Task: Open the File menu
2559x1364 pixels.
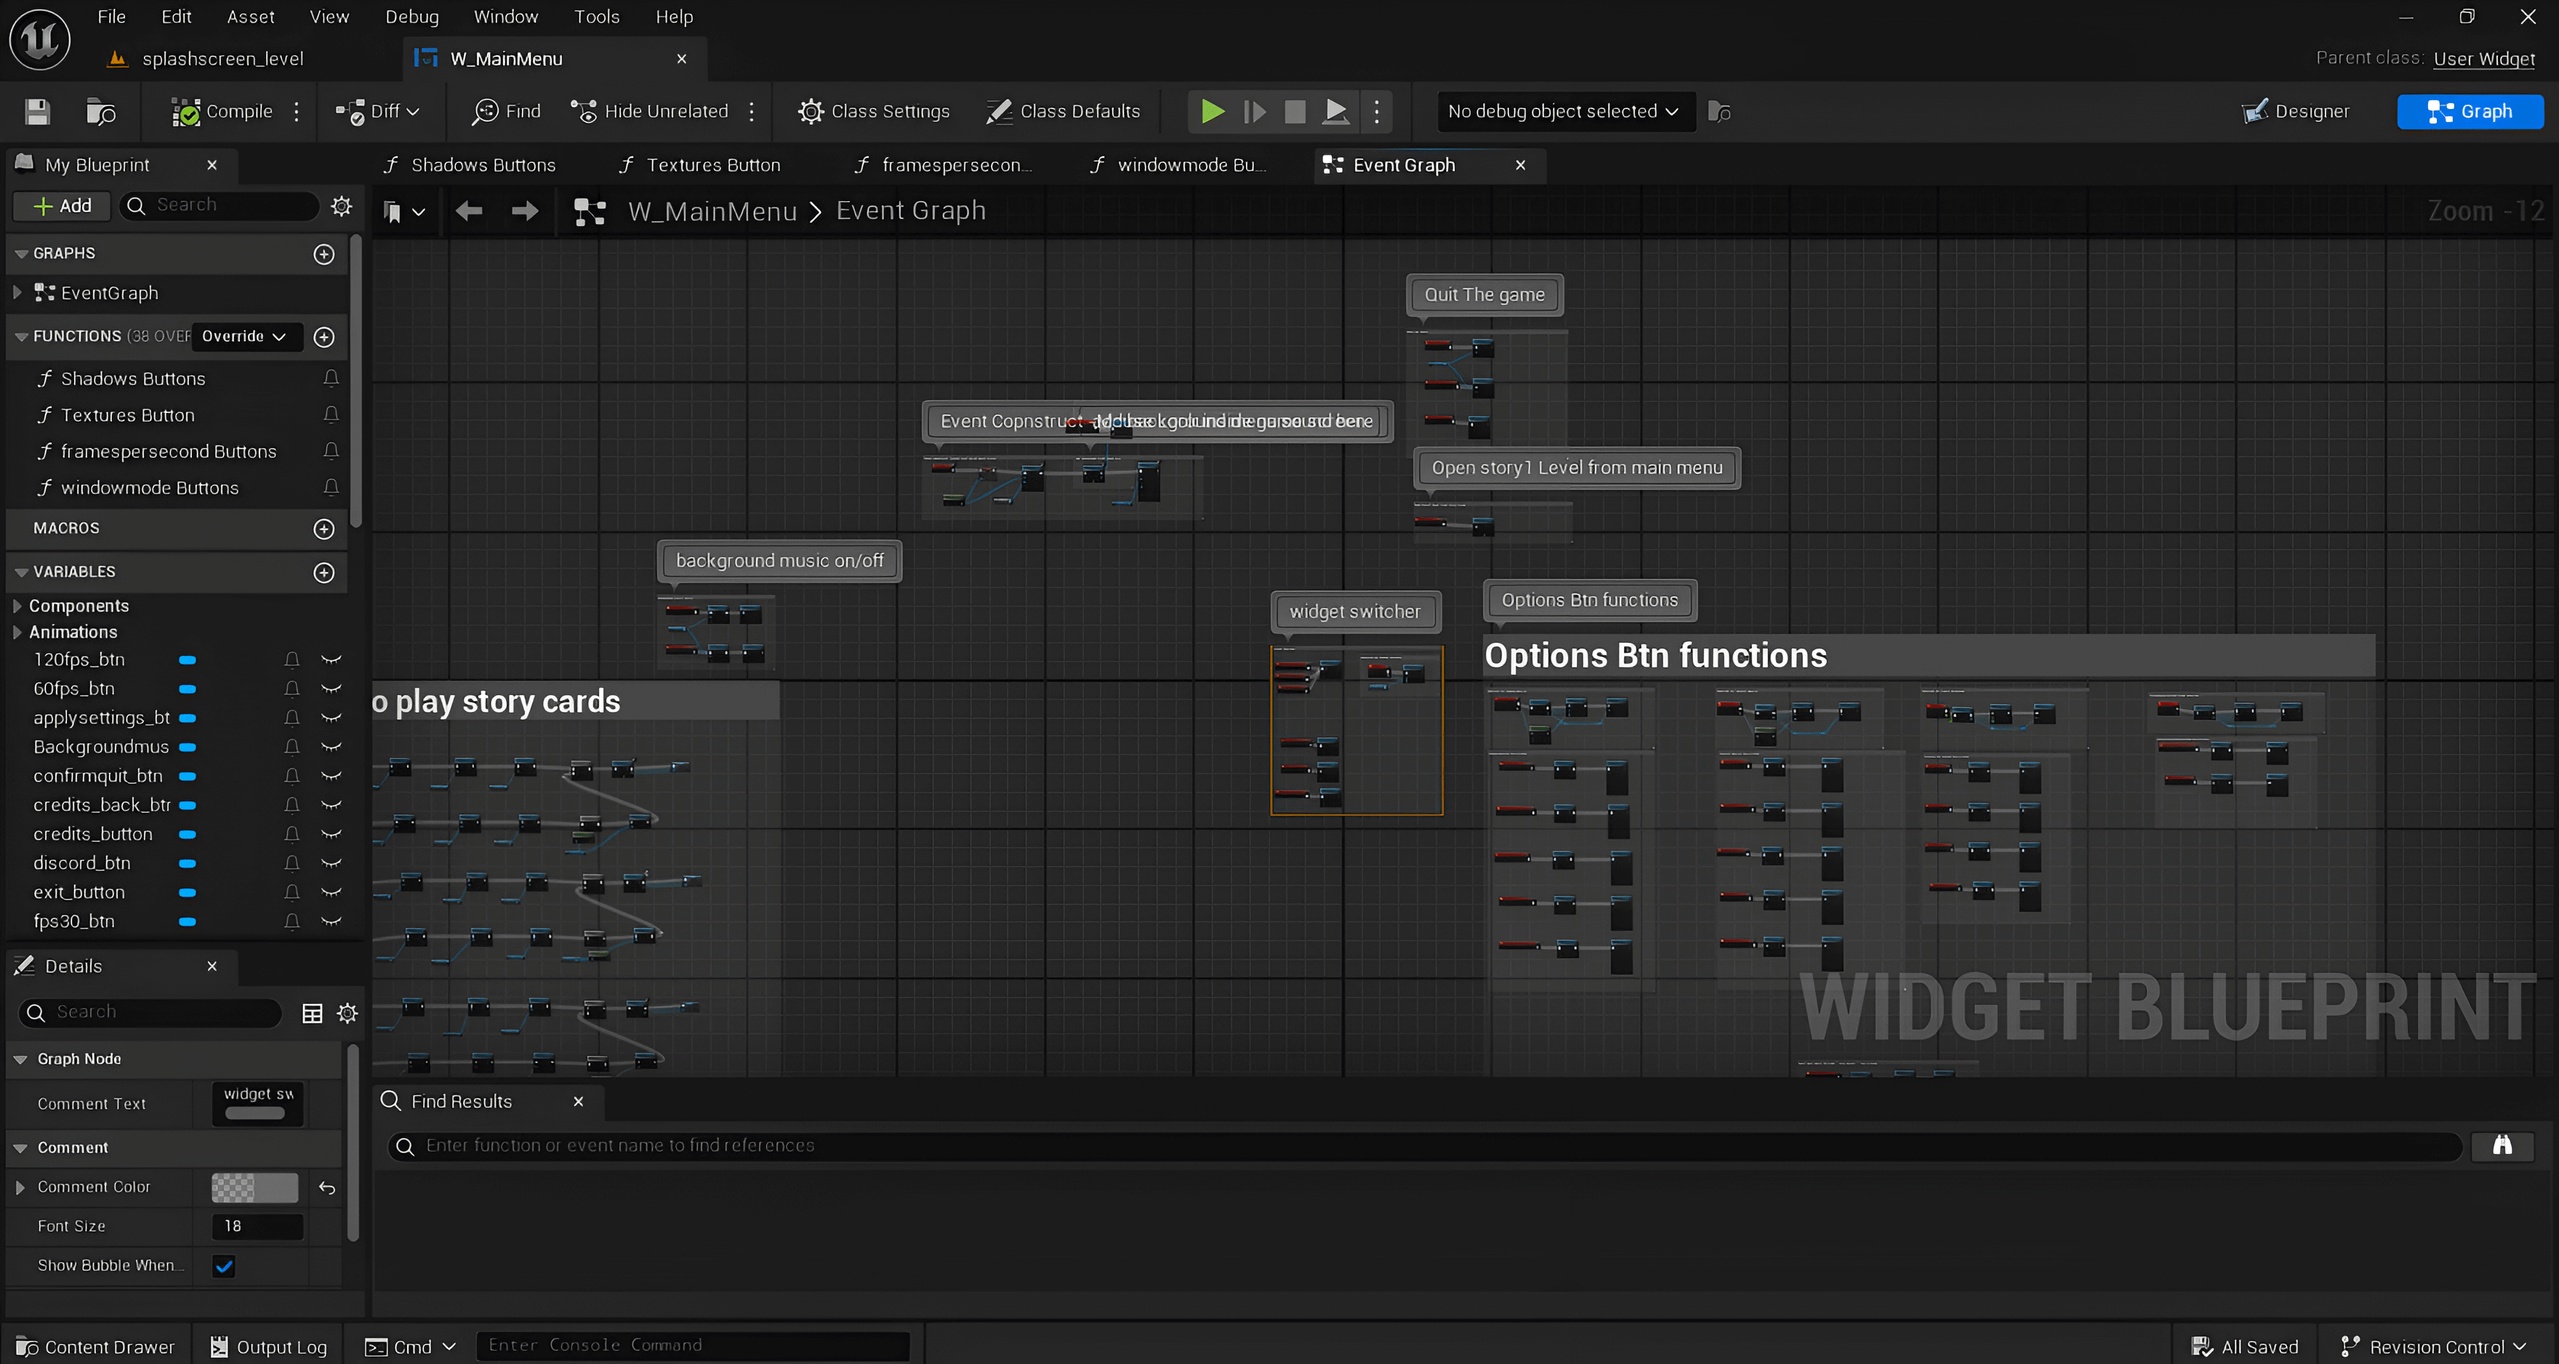Action: click(111, 17)
